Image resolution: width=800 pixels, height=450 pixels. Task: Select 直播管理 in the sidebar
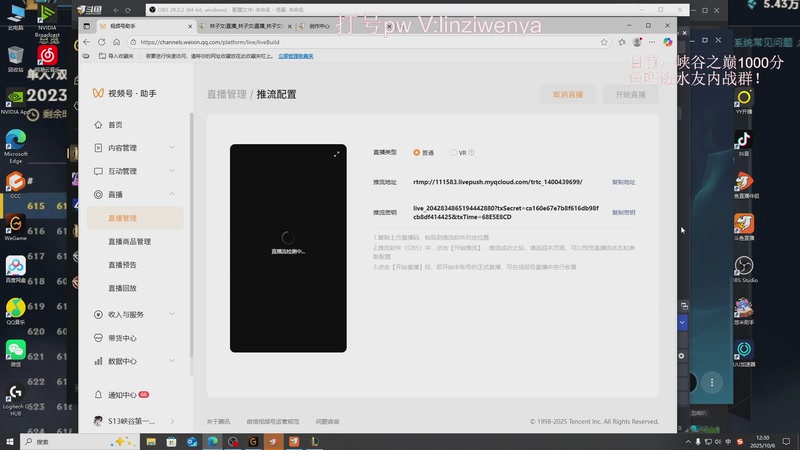coord(135,218)
